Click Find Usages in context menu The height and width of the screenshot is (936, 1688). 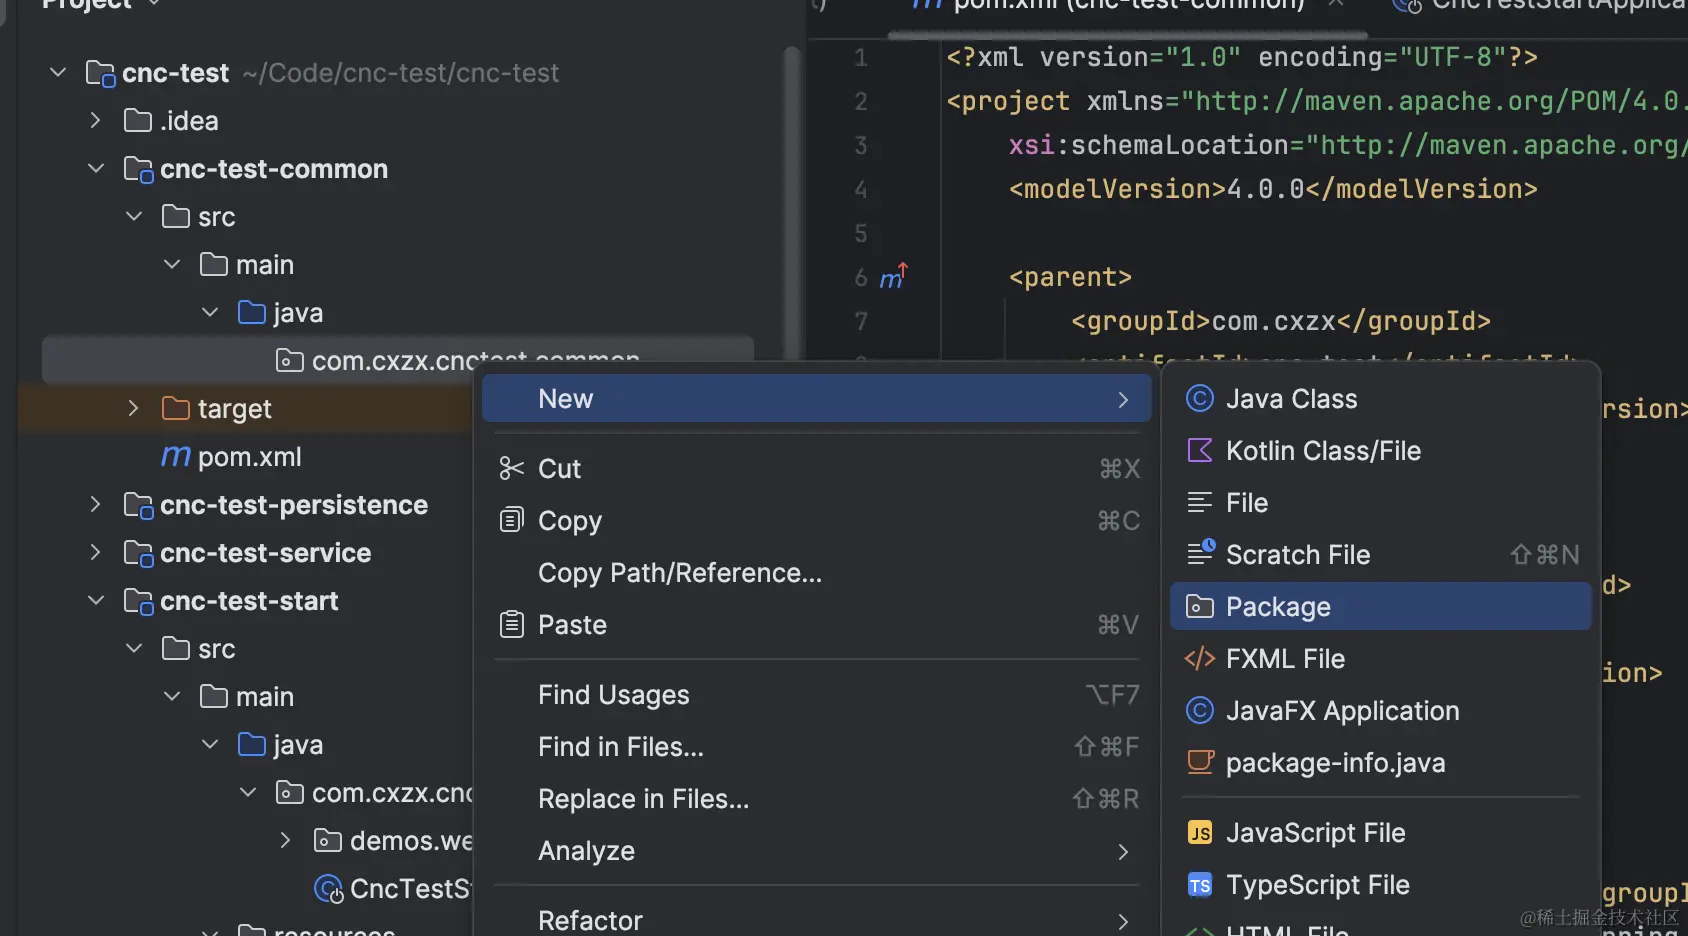613,695
